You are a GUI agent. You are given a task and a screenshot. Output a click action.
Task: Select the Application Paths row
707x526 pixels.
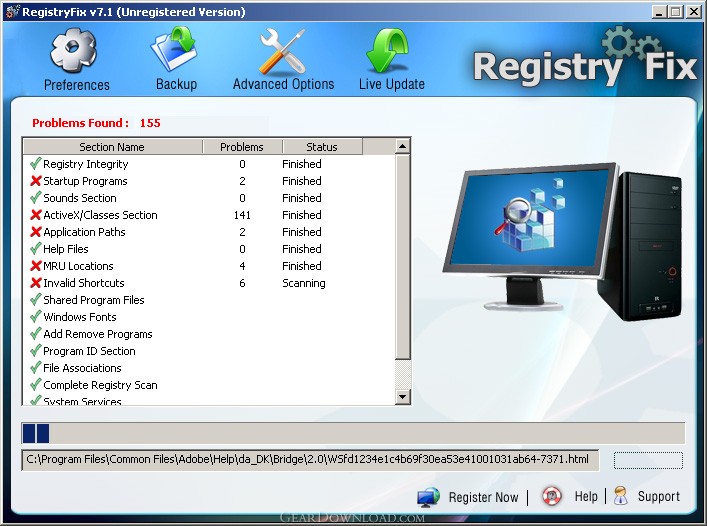209,232
